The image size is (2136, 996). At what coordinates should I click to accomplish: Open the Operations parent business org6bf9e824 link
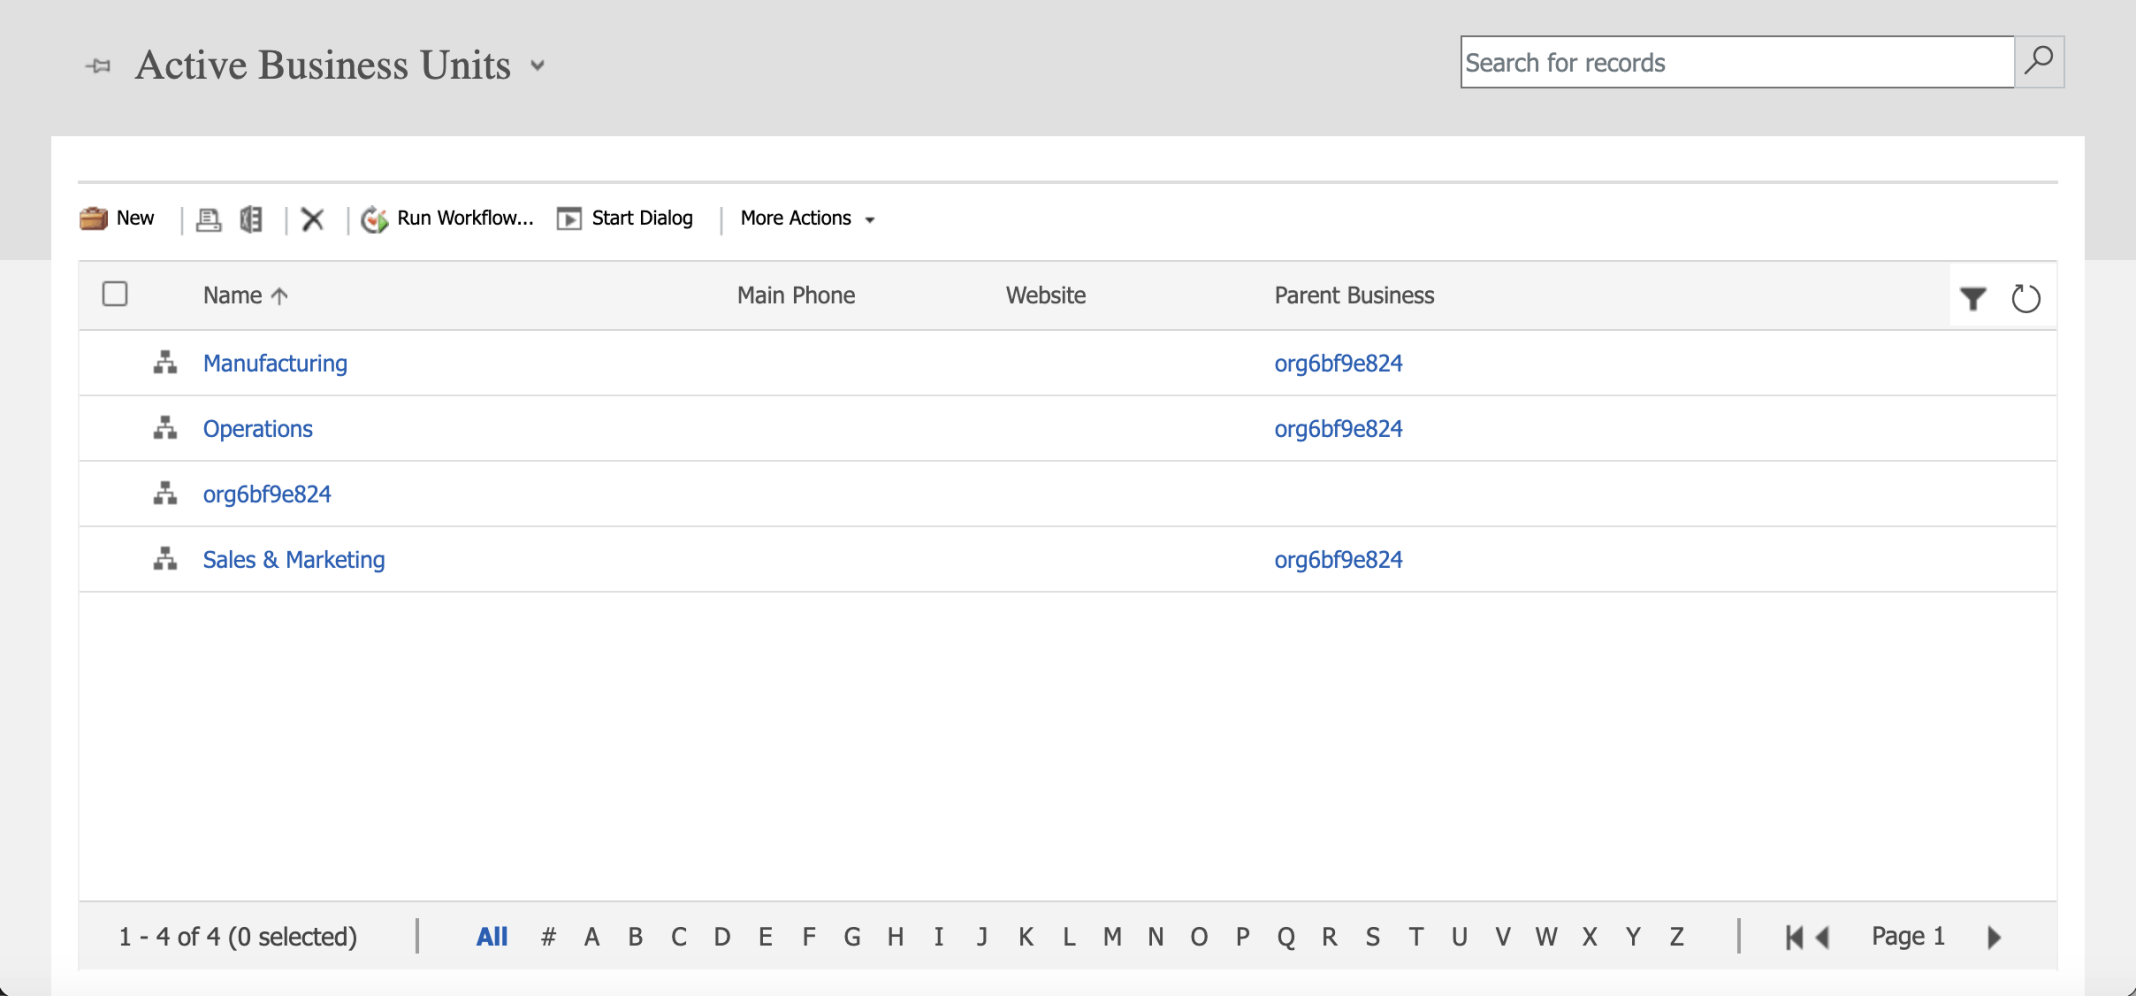click(1338, 429)
